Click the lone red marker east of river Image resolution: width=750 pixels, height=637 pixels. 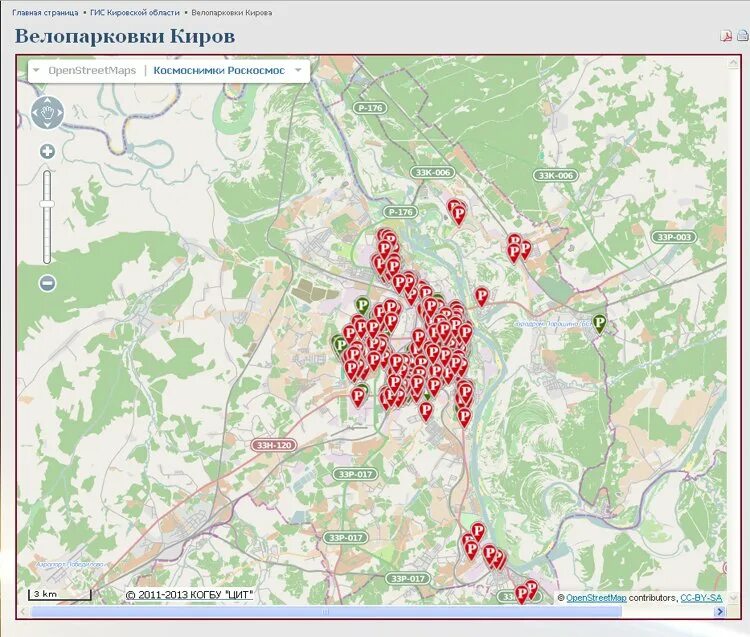pos(482,297)
